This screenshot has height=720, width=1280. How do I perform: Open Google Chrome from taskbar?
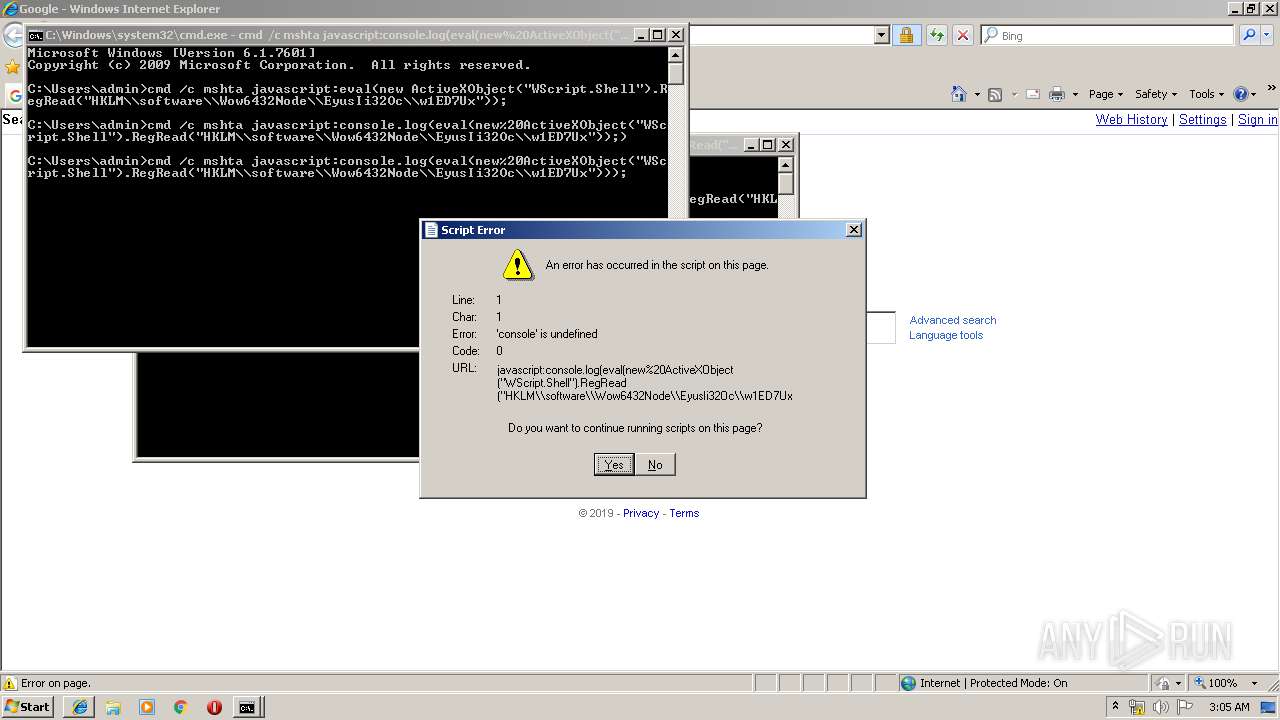click(x=181, y=707)
